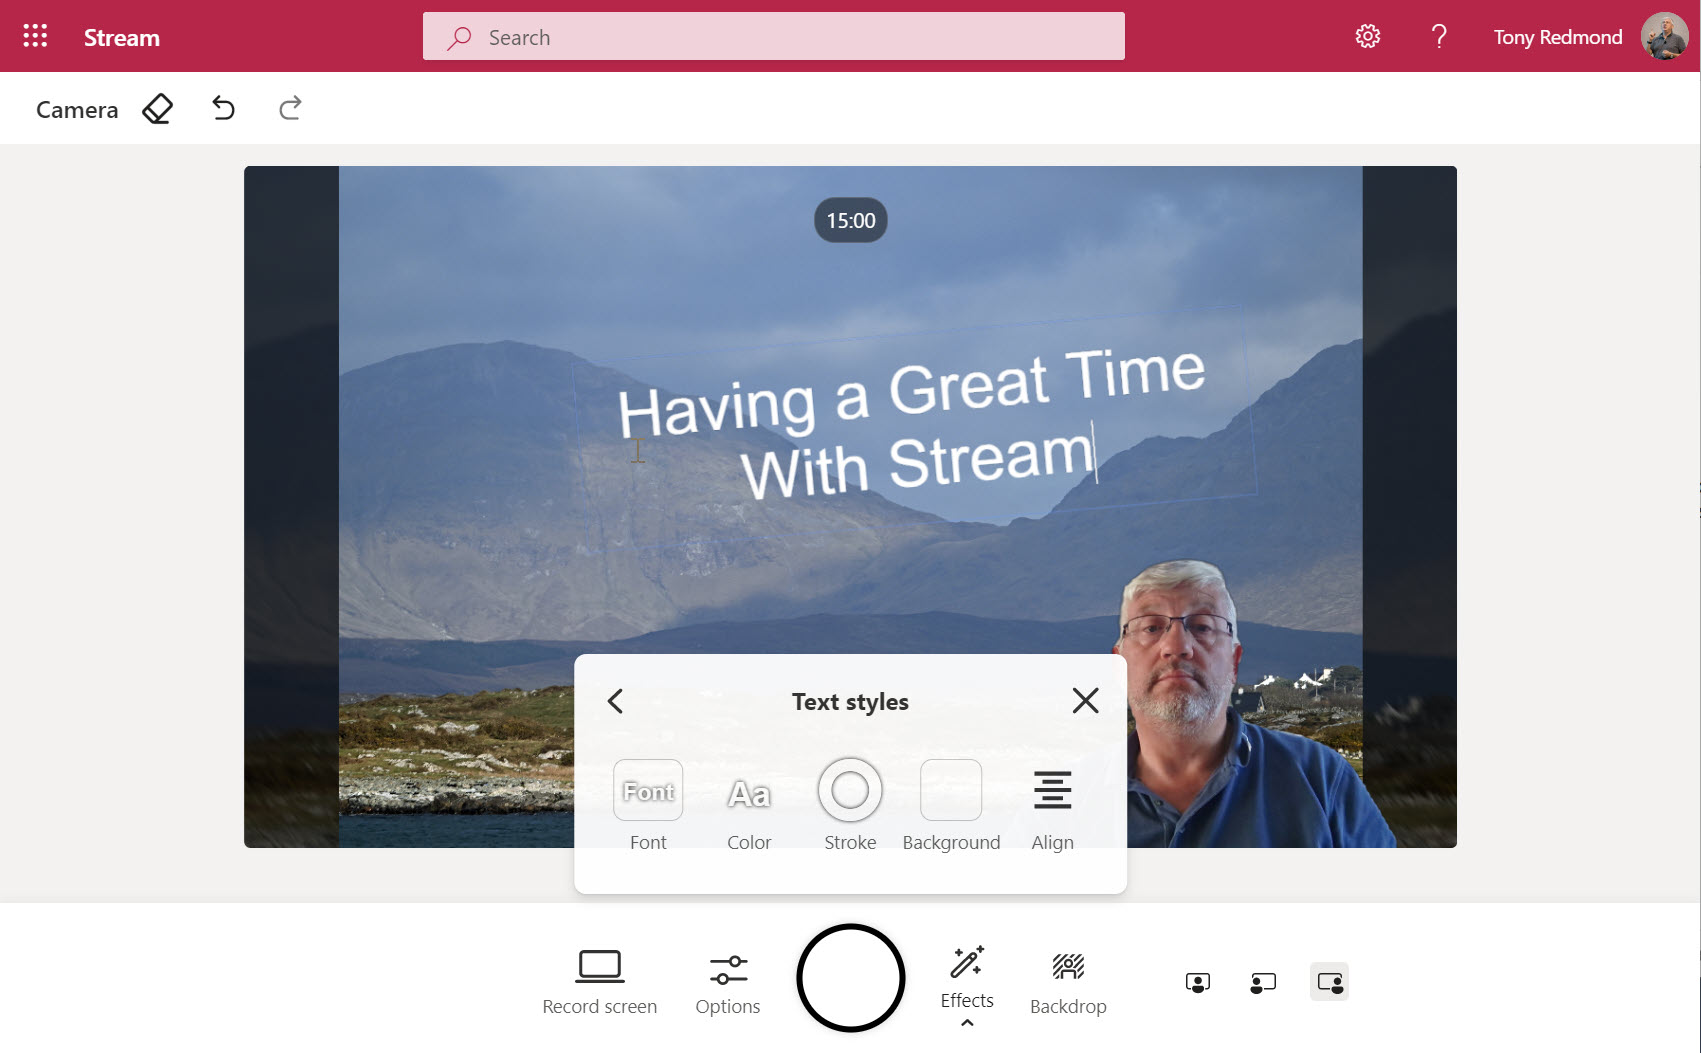Image resolution: width=1701 pixels, height=1053 pixels.
Task: Open Record screen option
Action: [x=599, y=981]
